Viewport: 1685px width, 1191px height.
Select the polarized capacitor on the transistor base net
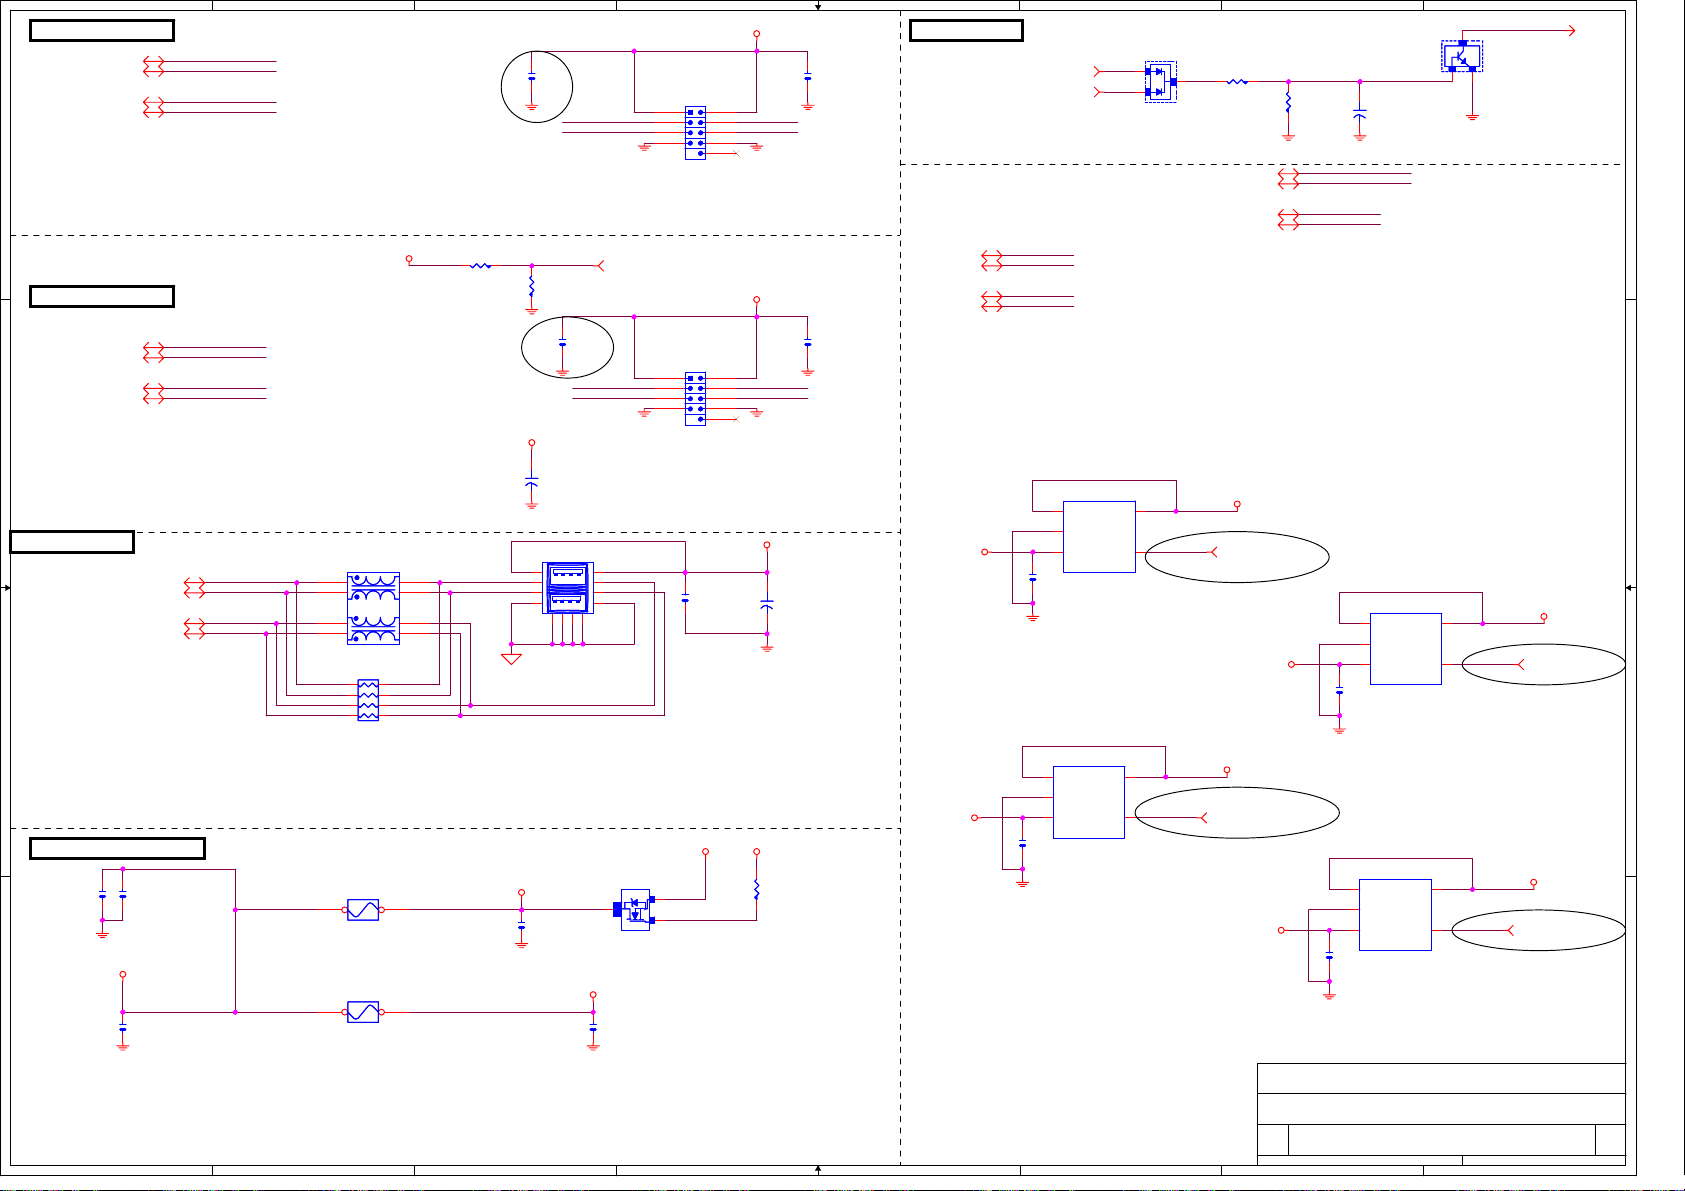(1360, 113)
